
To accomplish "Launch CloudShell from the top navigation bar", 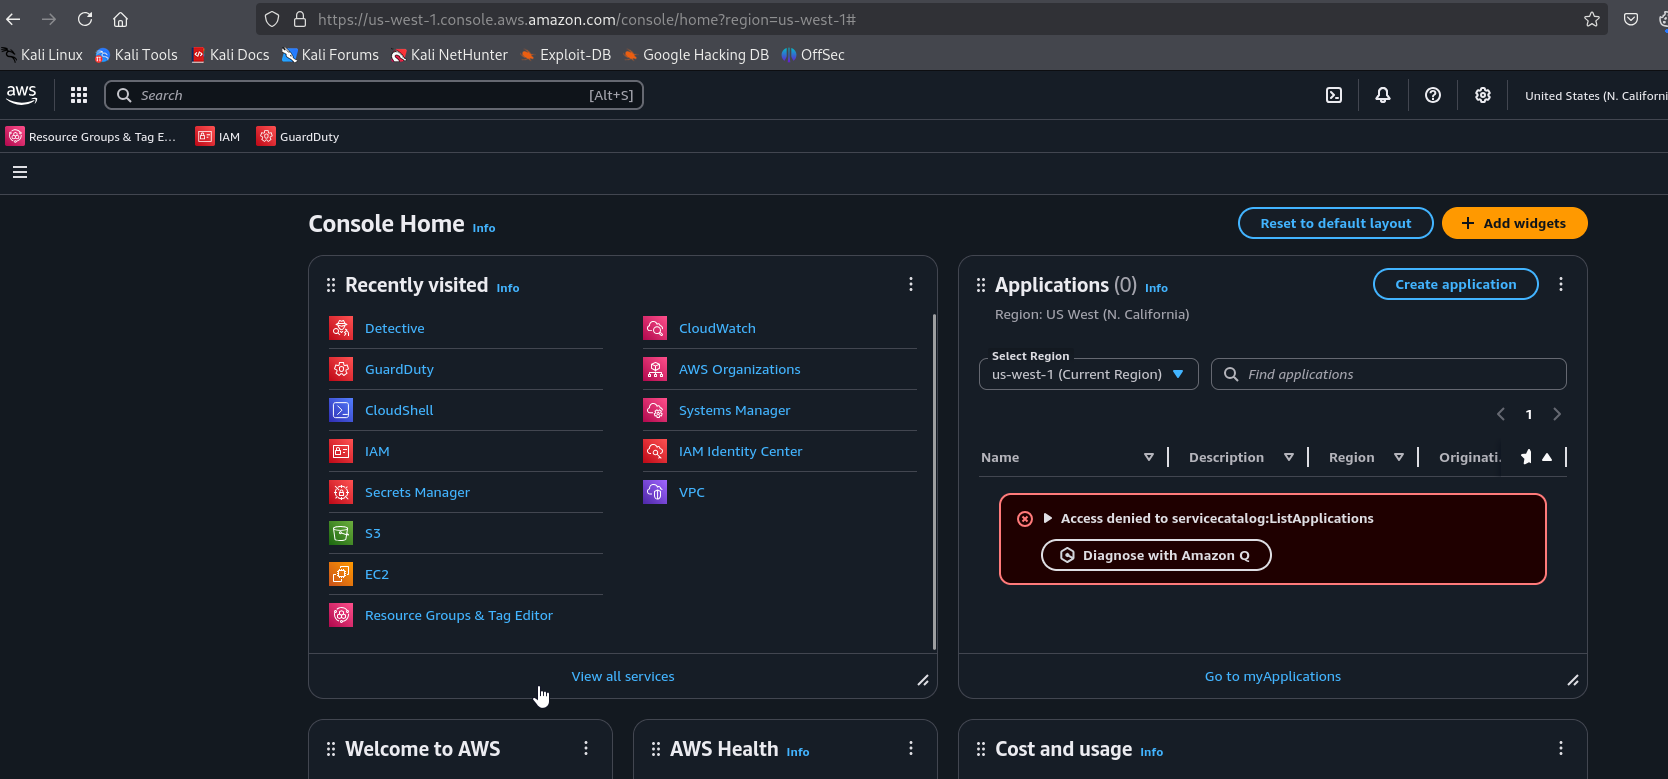I will 1334,95.
